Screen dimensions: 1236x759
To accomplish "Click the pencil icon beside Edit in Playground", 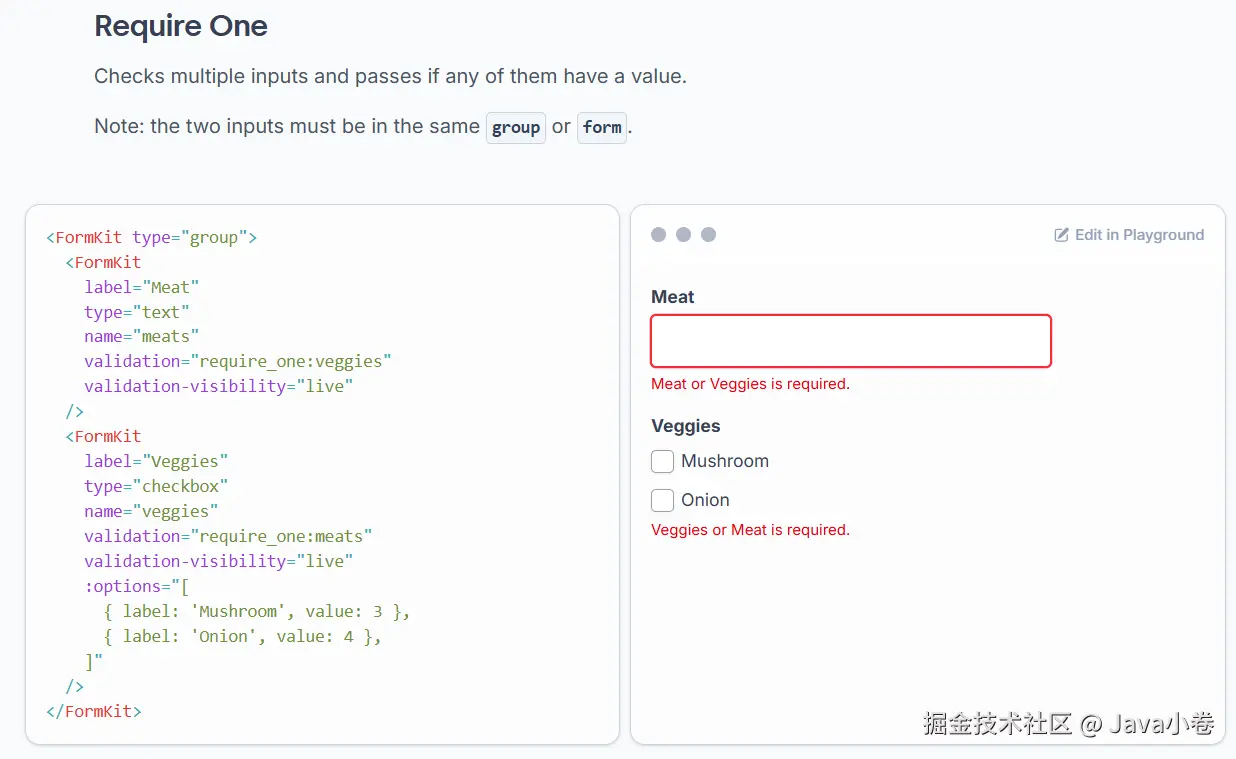I will tap(1062, 235).
